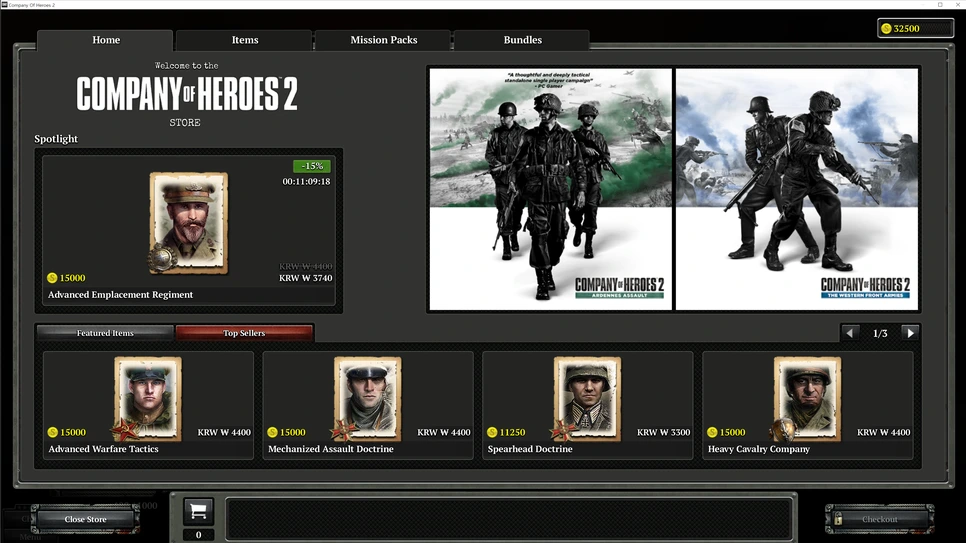The height and width of the screenshot is (543, 966).
Task: Click the empty cart contents bar
Action: 508,519
